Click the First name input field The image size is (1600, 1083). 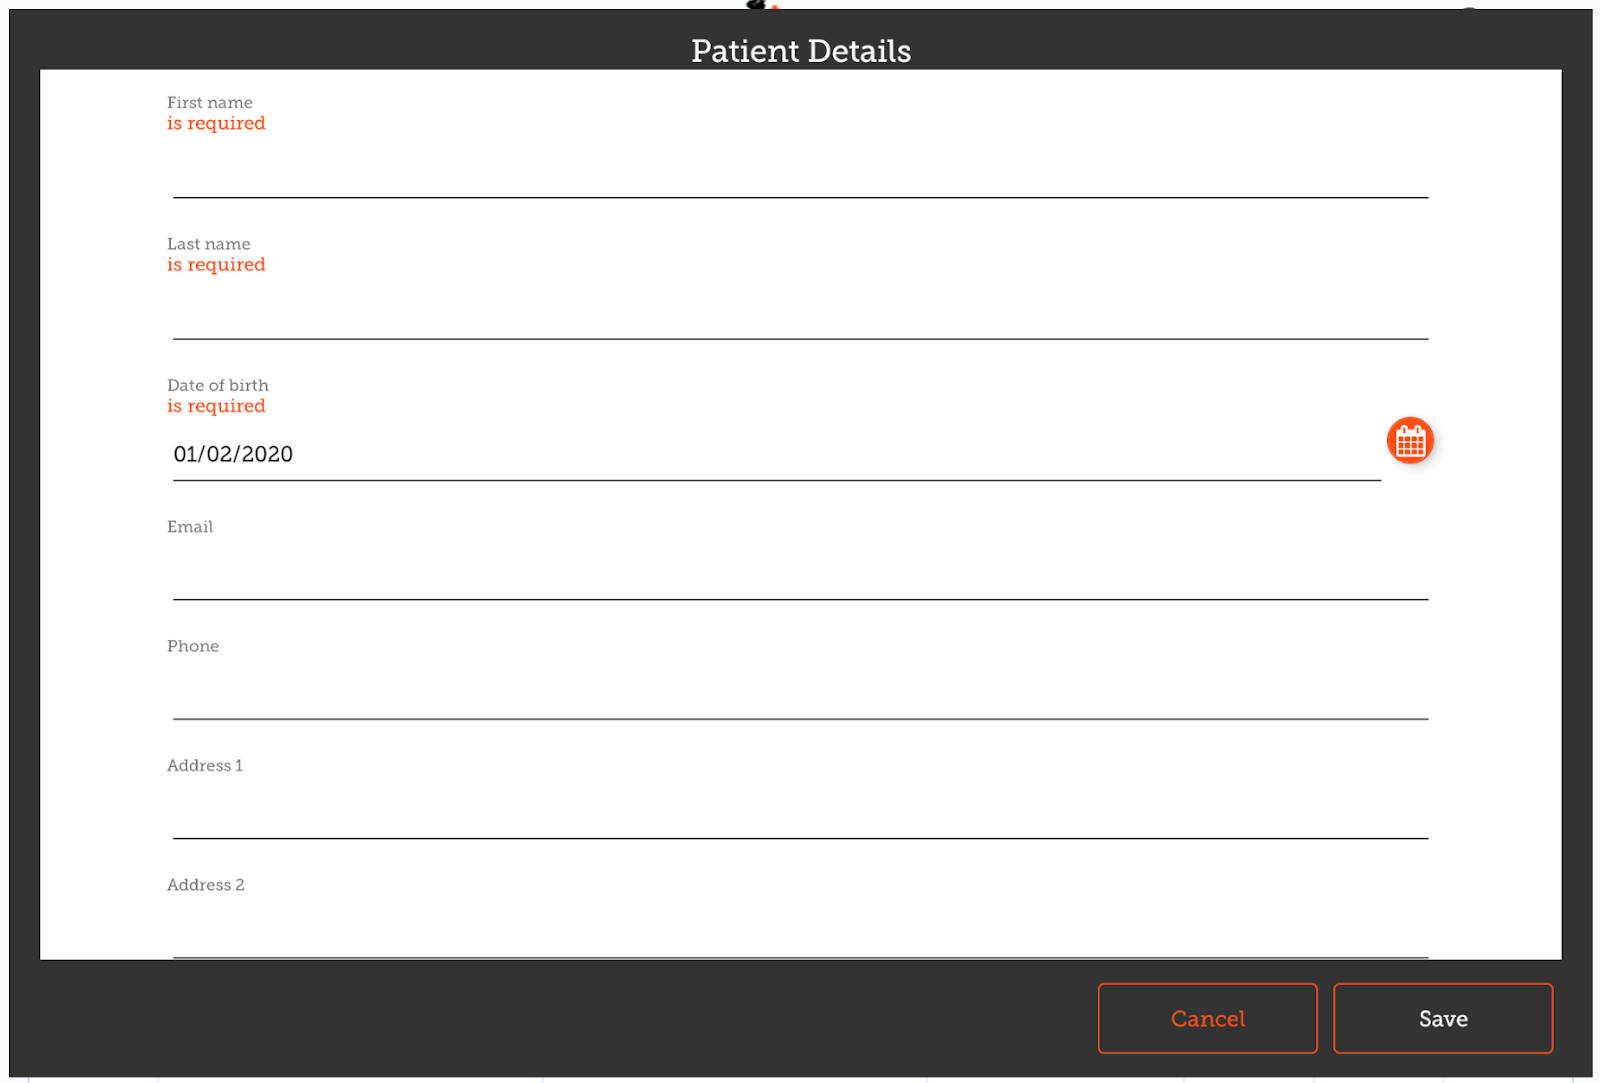tap(800, 175)
